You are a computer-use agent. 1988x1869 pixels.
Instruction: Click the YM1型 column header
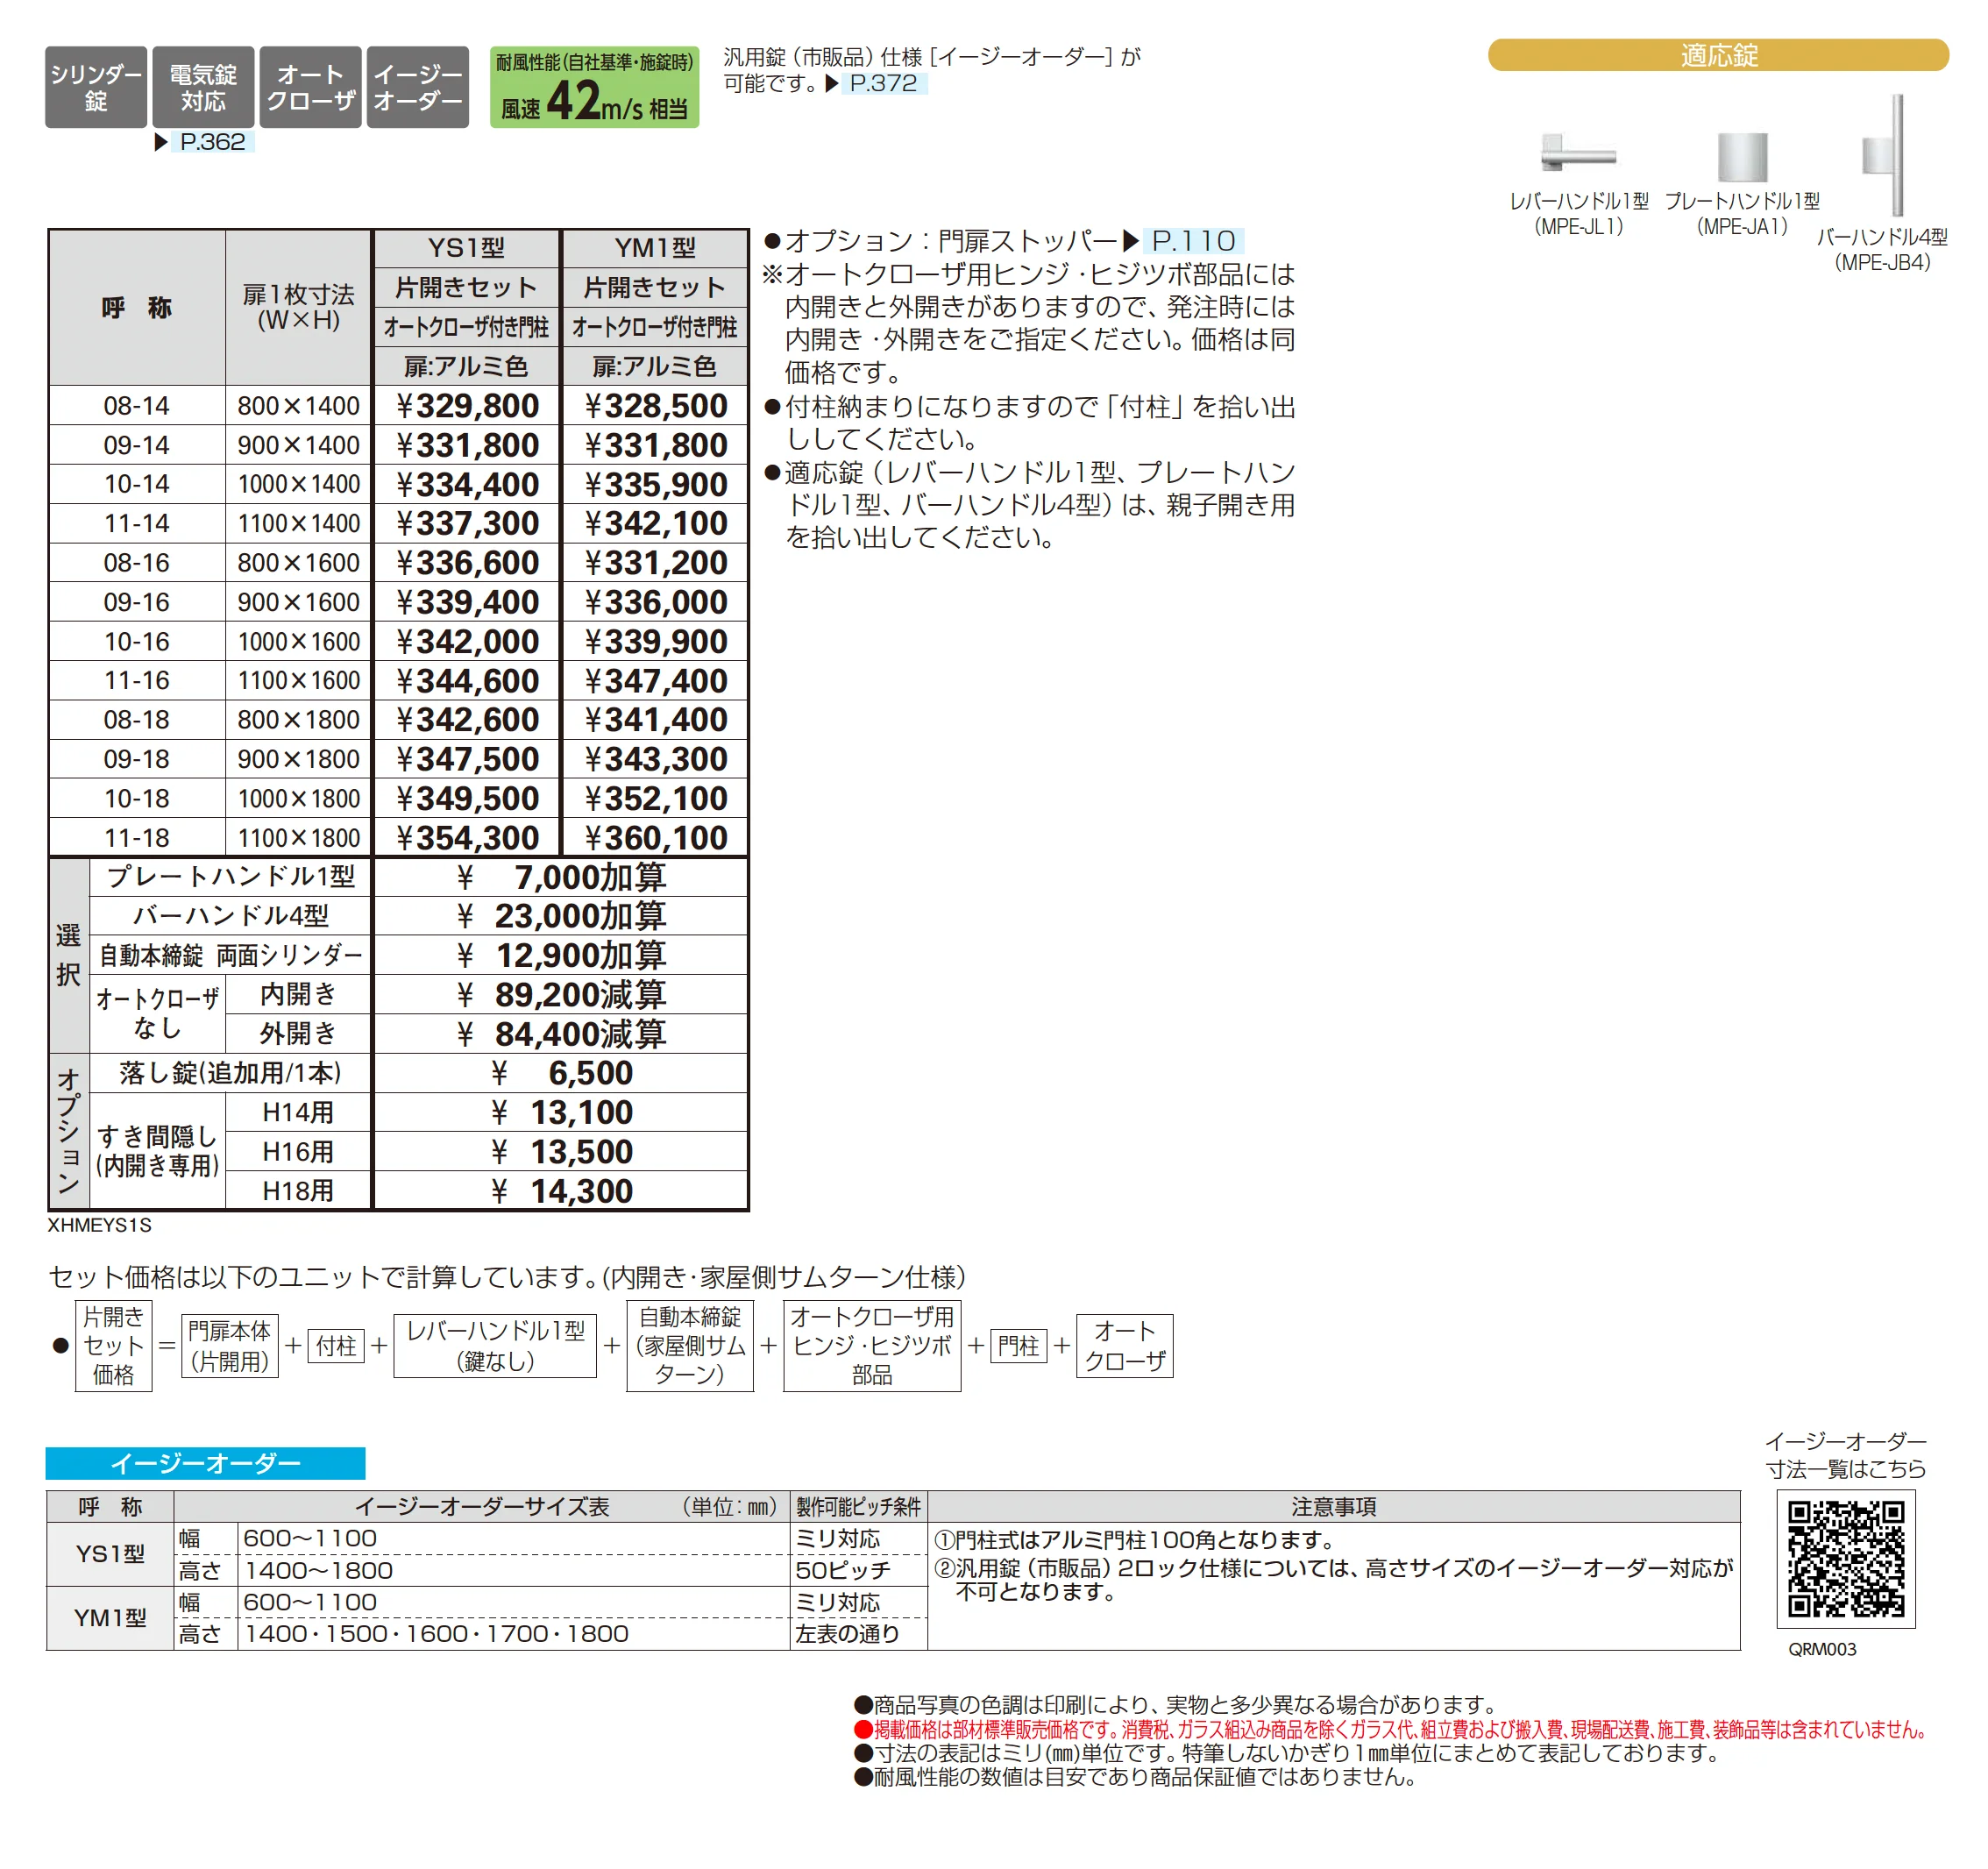[x=655, y=248]
